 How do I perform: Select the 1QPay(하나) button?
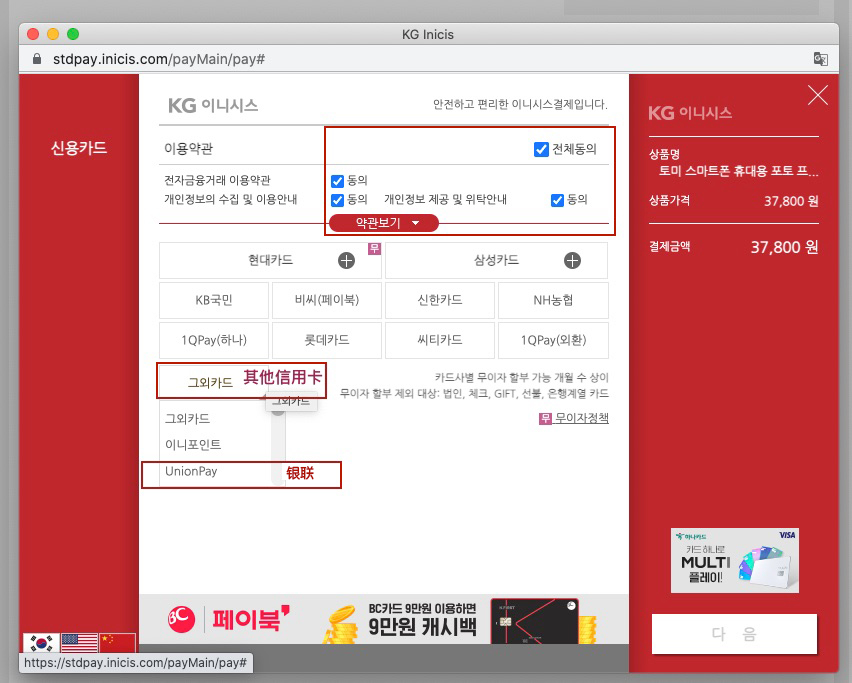[x=214, y=341]
